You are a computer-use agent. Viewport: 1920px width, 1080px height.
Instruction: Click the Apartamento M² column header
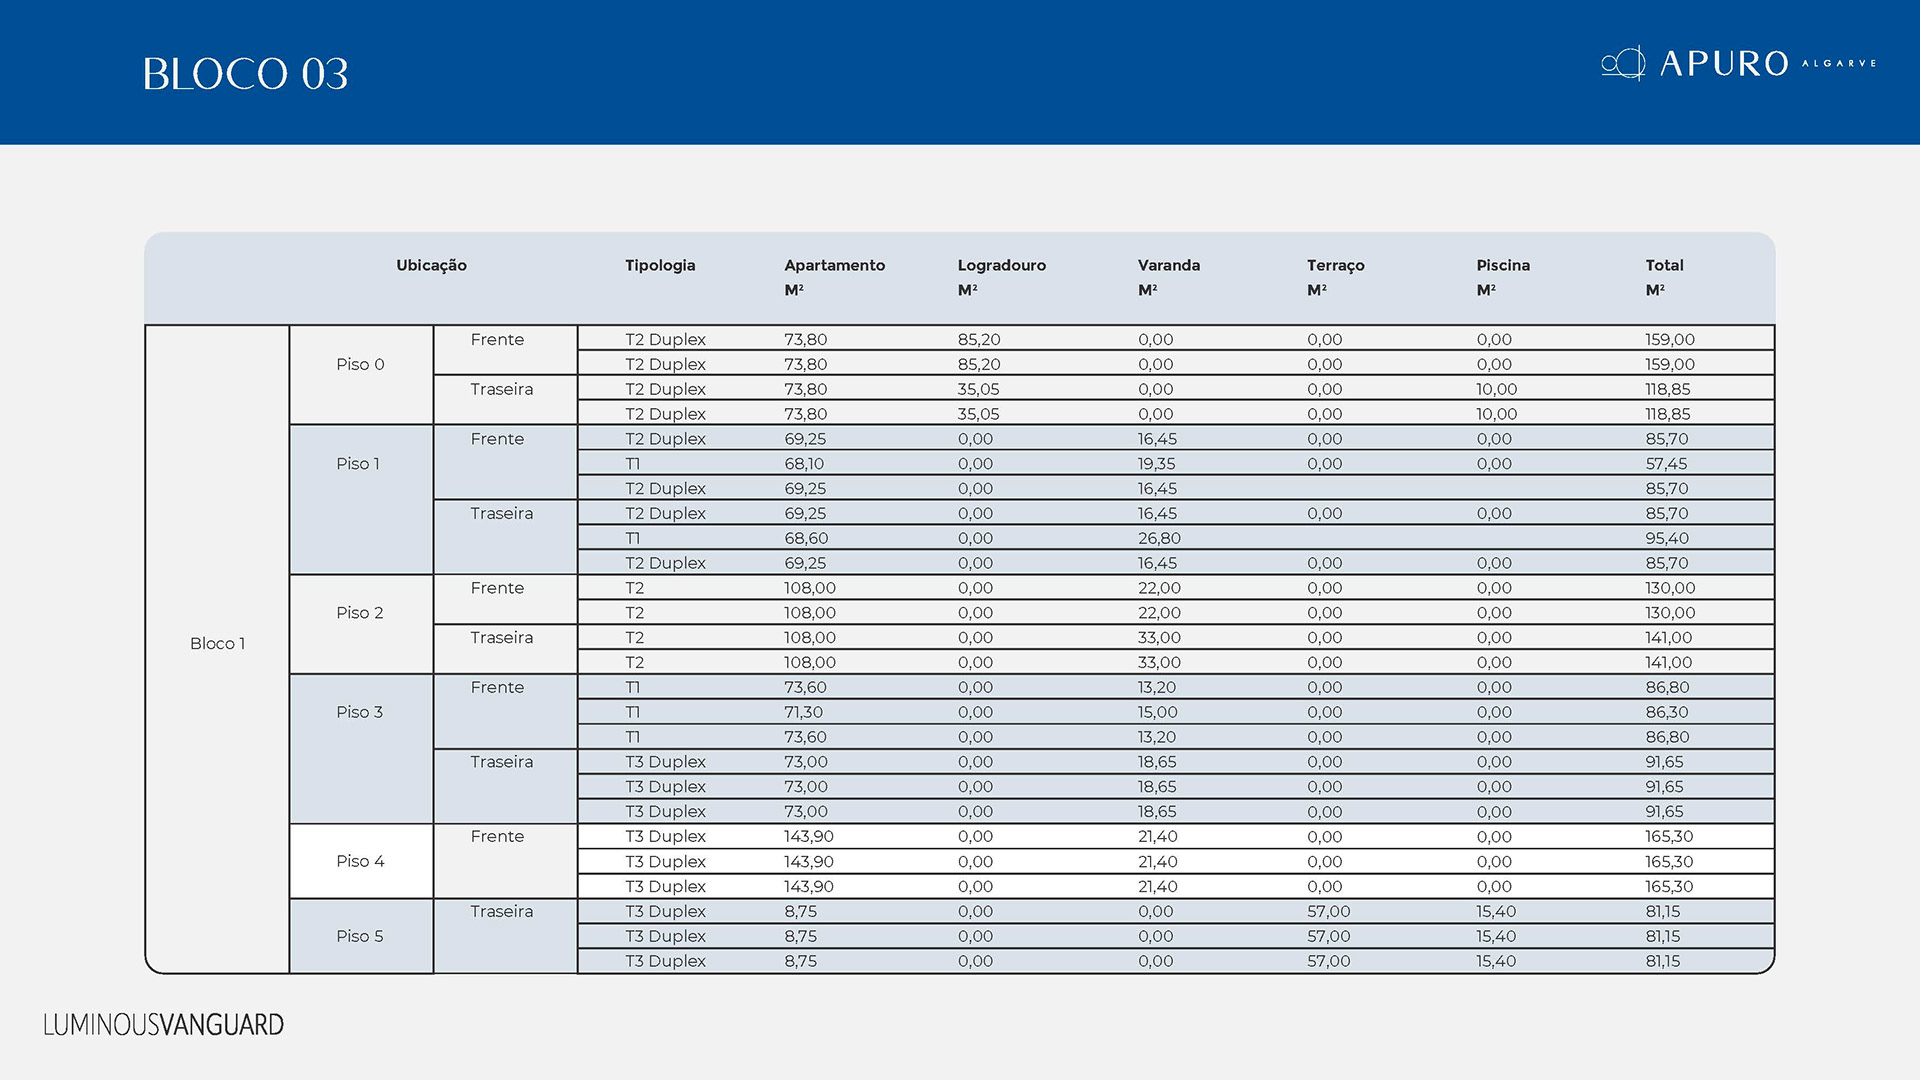[x=834, y=276]
